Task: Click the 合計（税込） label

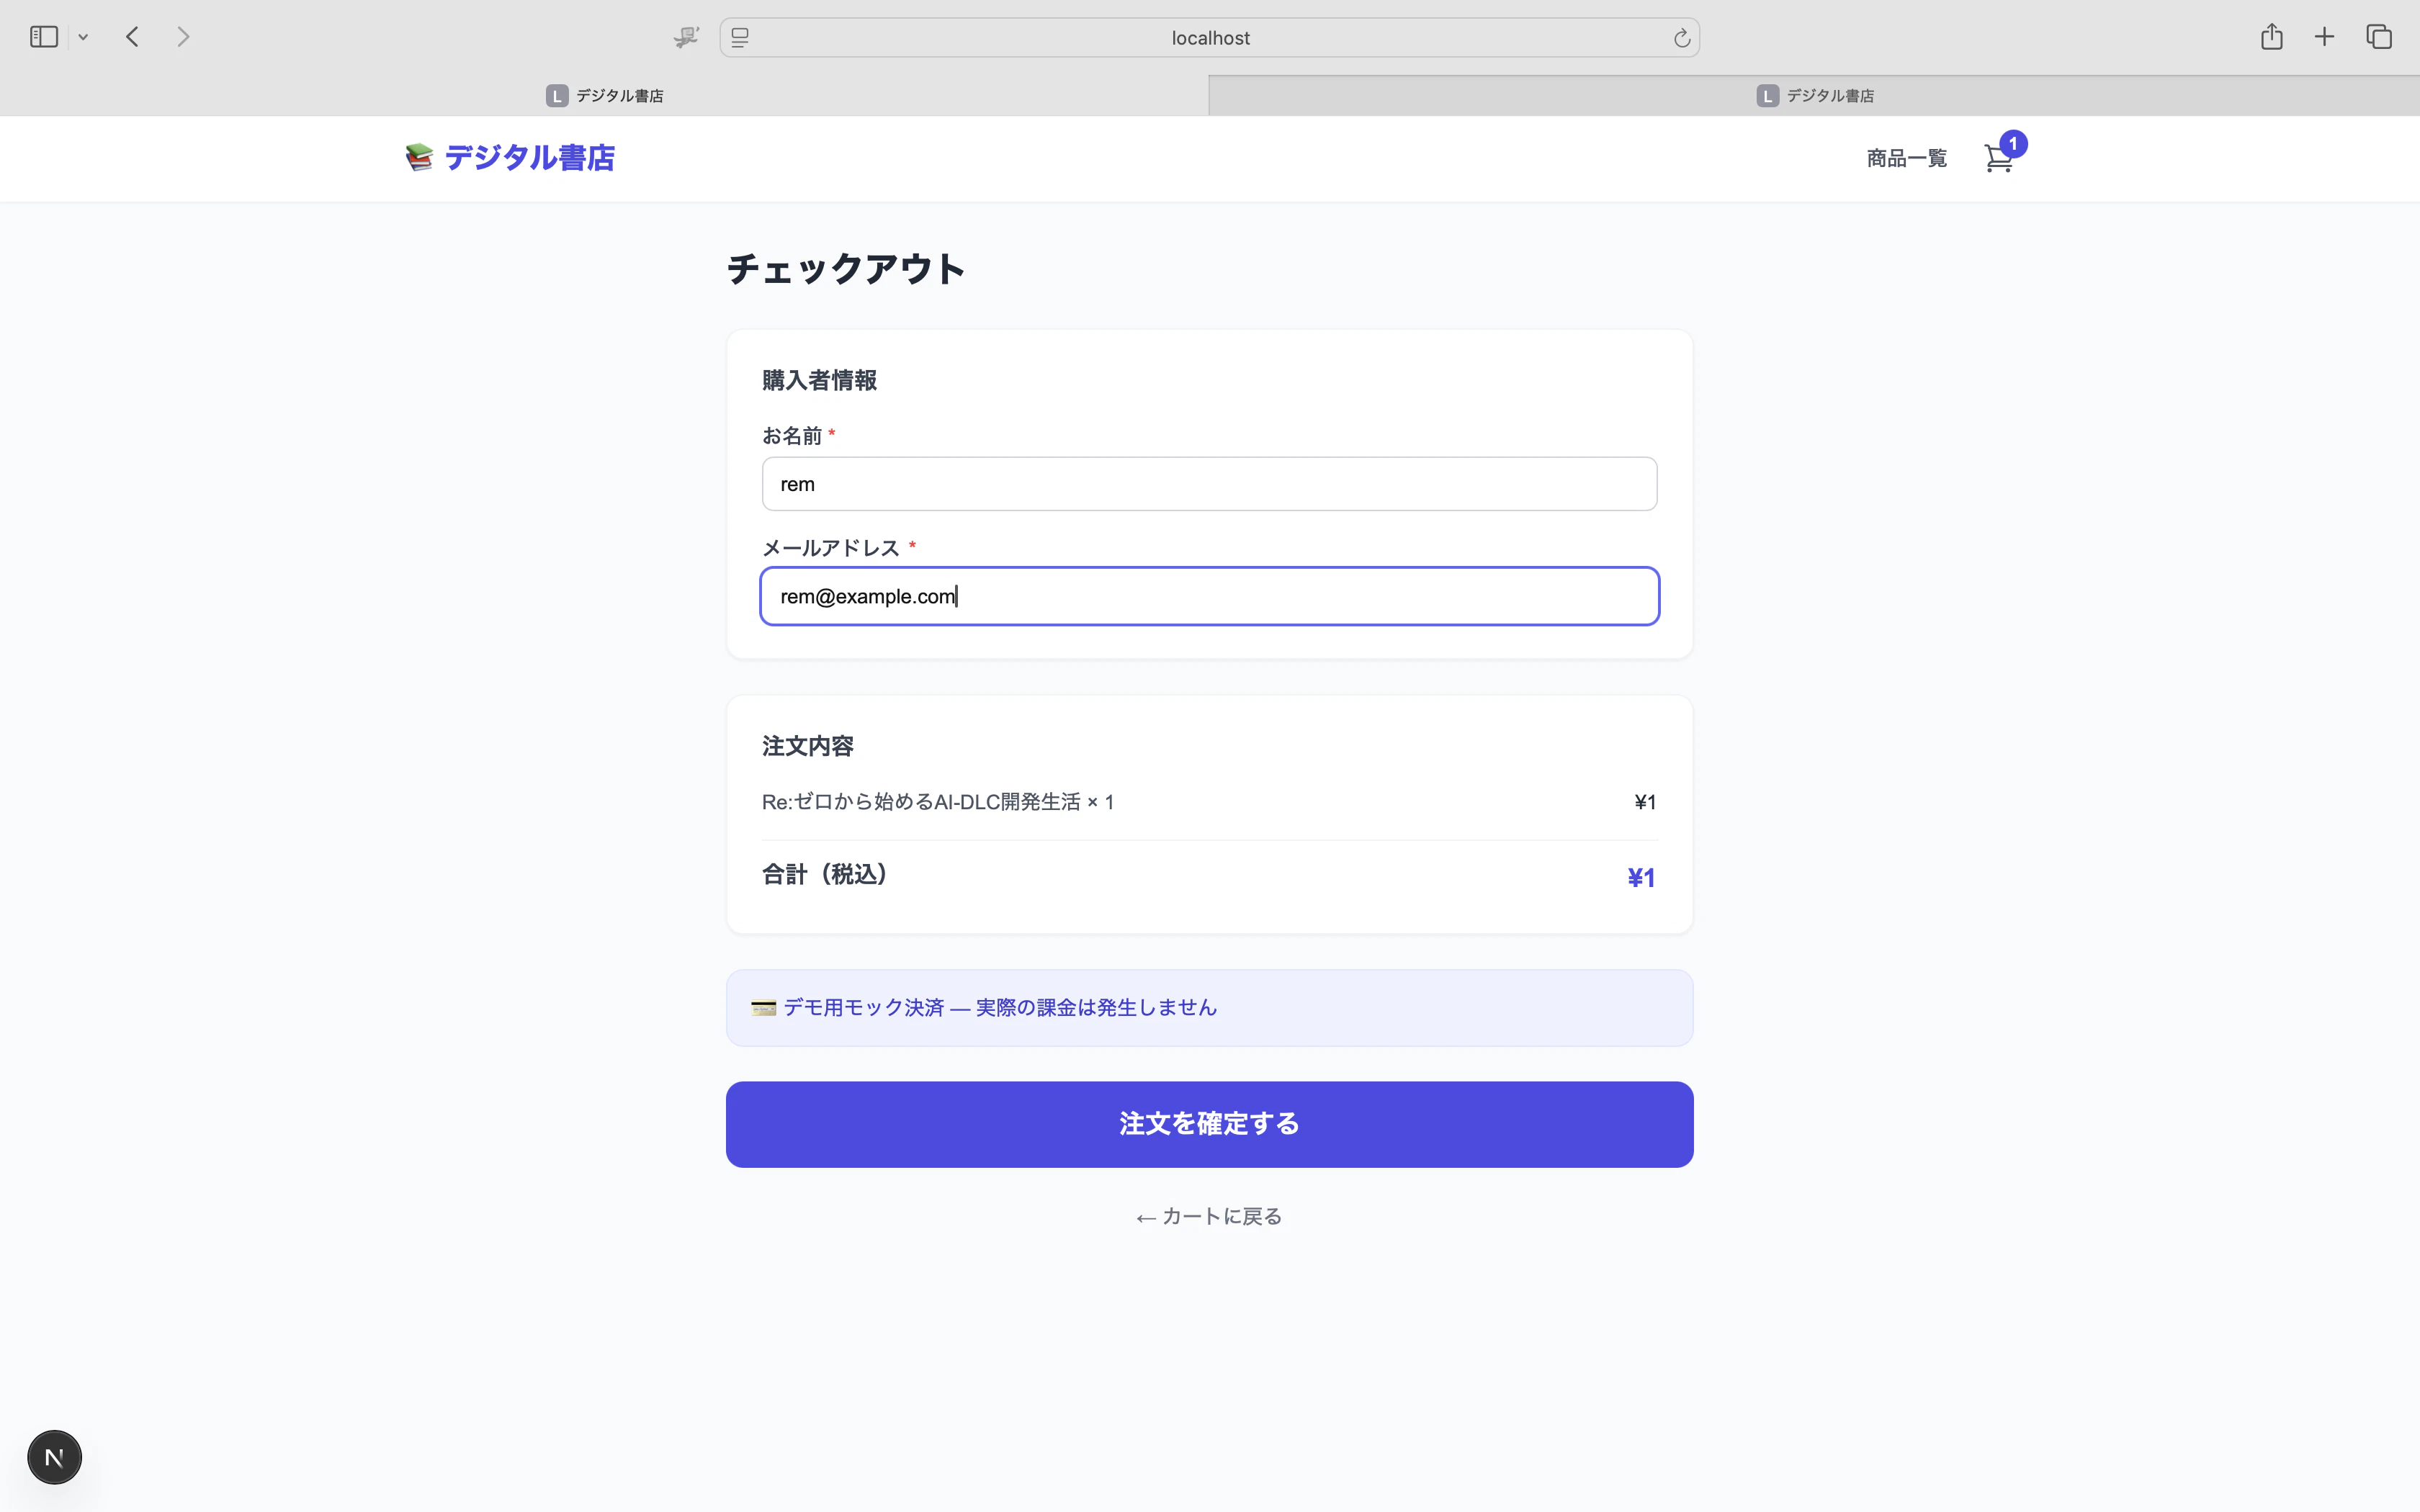Action: pyautogui.click(x=826, y=875)
